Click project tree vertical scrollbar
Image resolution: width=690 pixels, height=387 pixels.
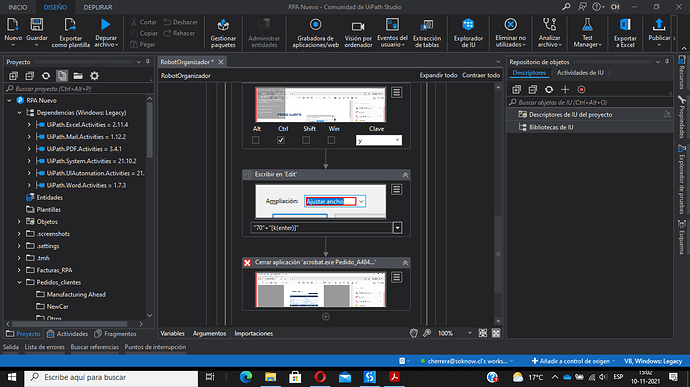click(x=150, y=130)
